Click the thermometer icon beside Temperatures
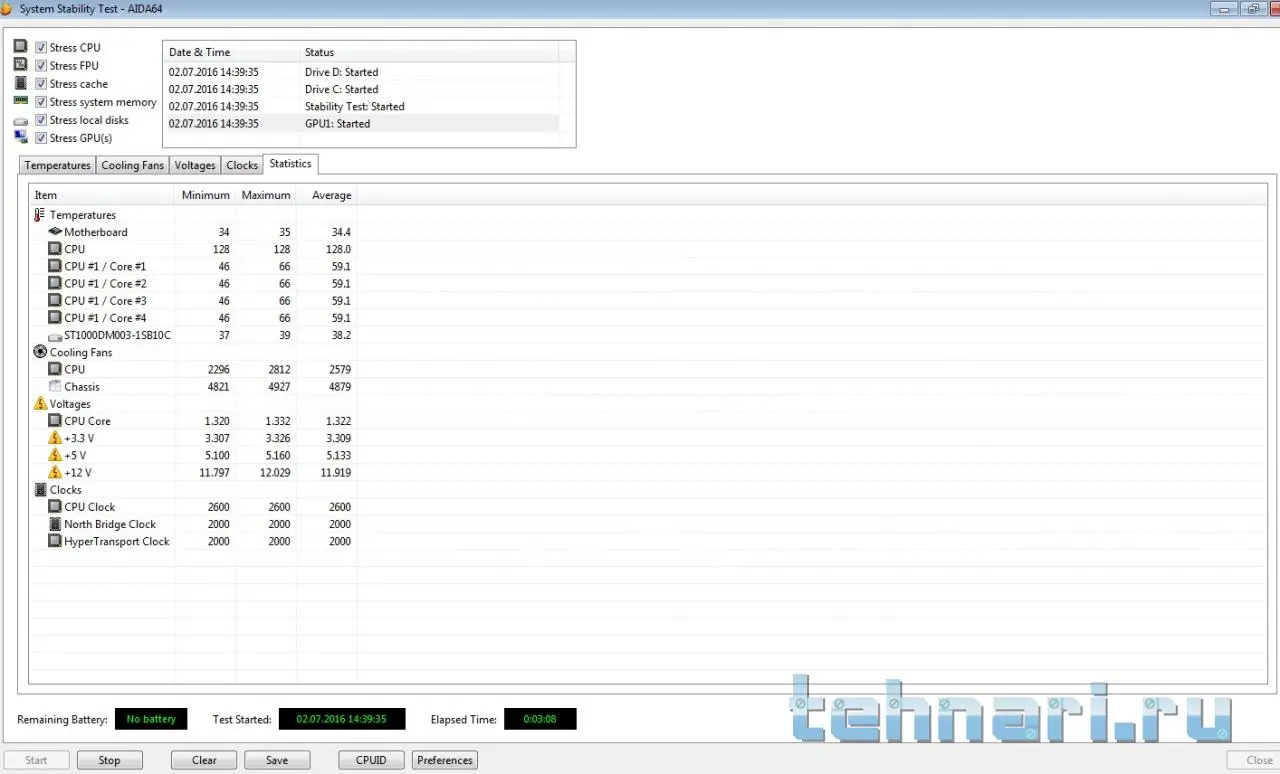 coord(40,215)
